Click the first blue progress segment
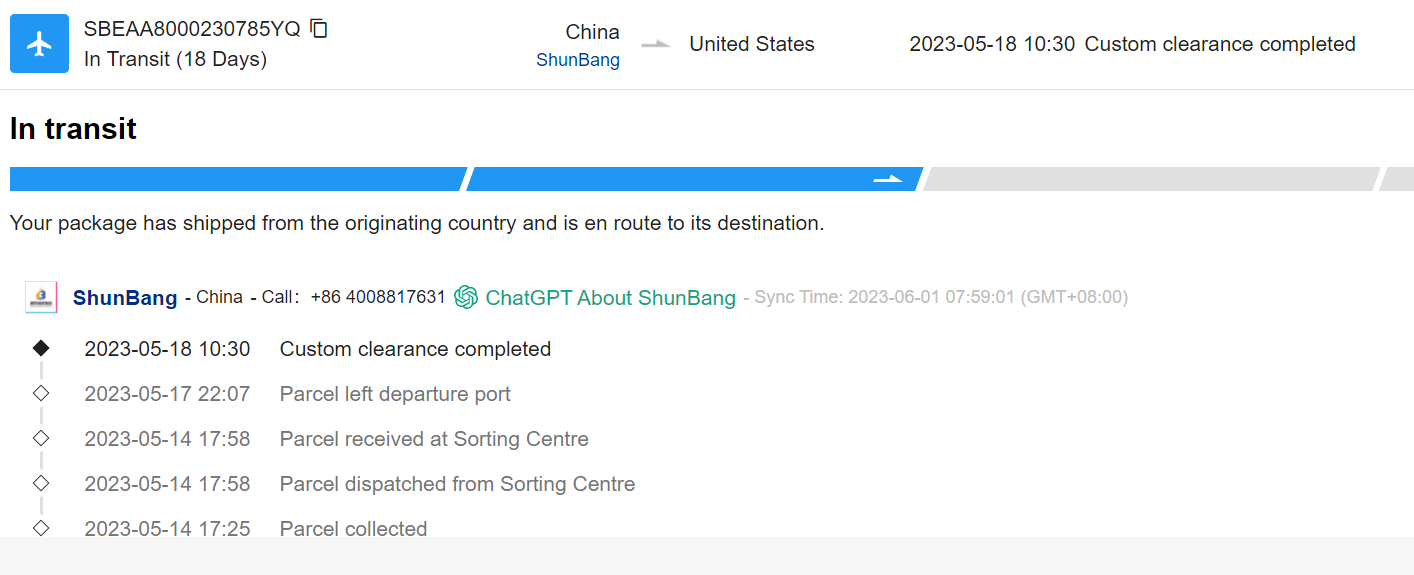Viewport: 1414px width, 575px height. 236,179
